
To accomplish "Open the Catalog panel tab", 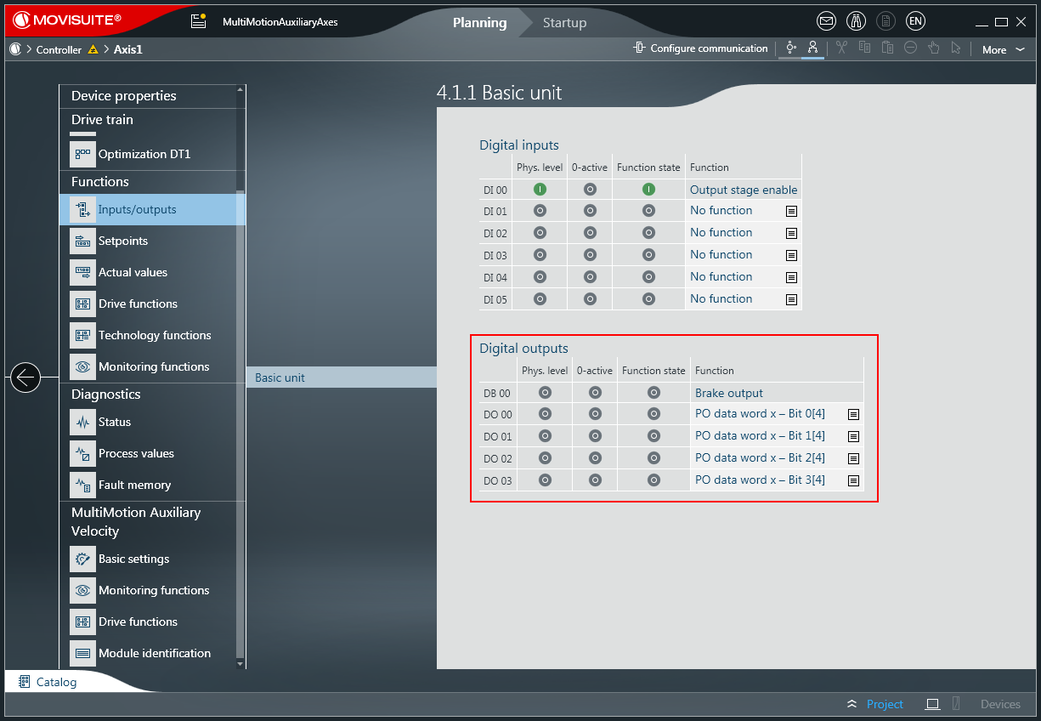I will coord(56,682).
